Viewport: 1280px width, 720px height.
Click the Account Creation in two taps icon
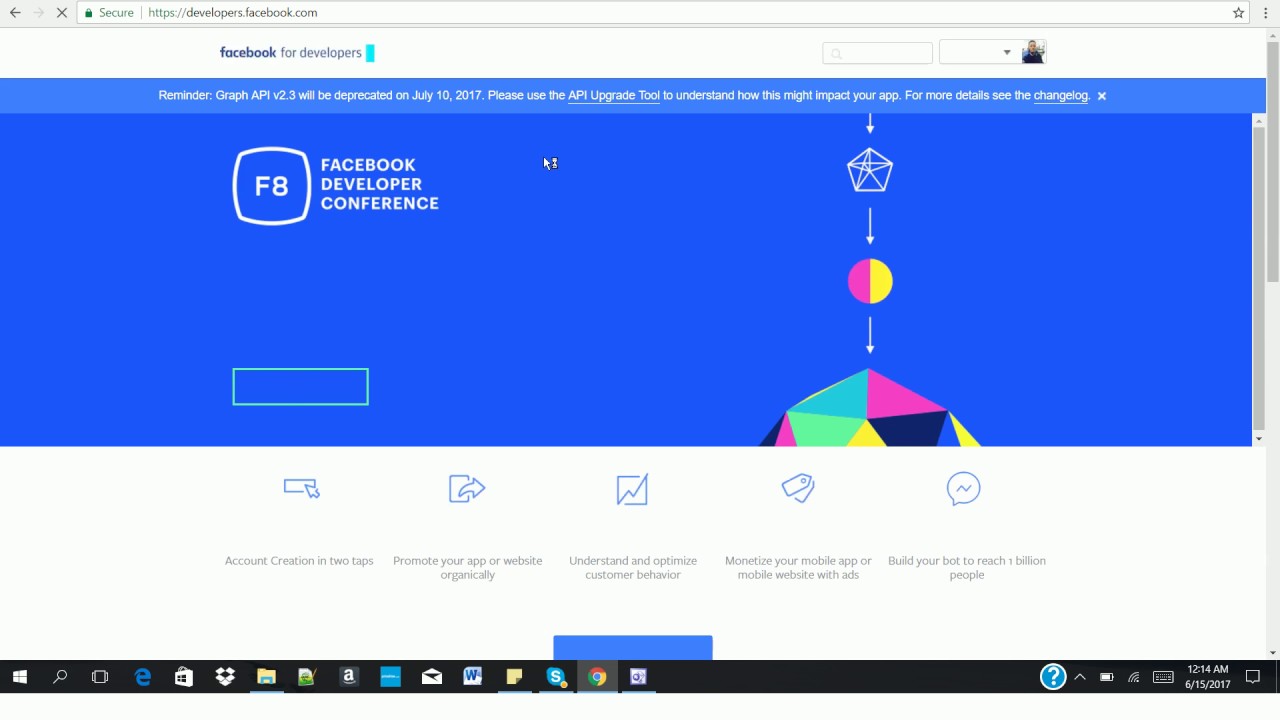click(301, 488)
